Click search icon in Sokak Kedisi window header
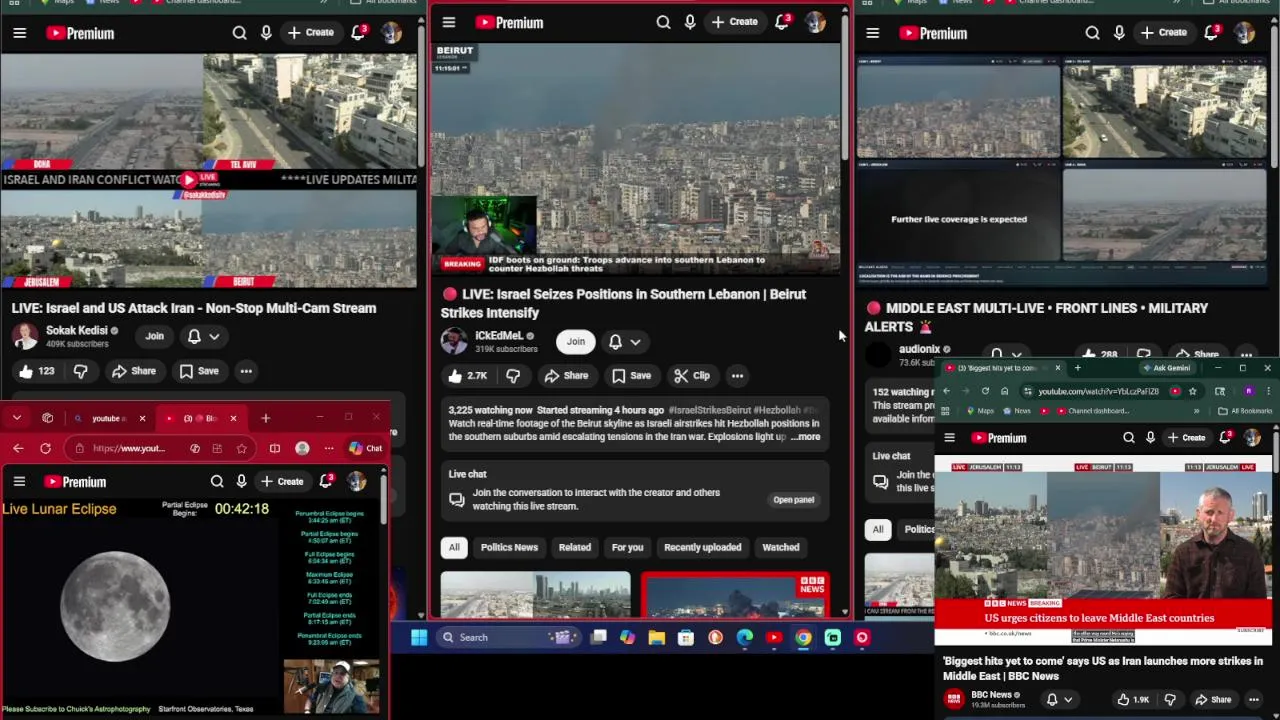The width and height of the screenshot is (1280, 720). (x=239, y=33)
